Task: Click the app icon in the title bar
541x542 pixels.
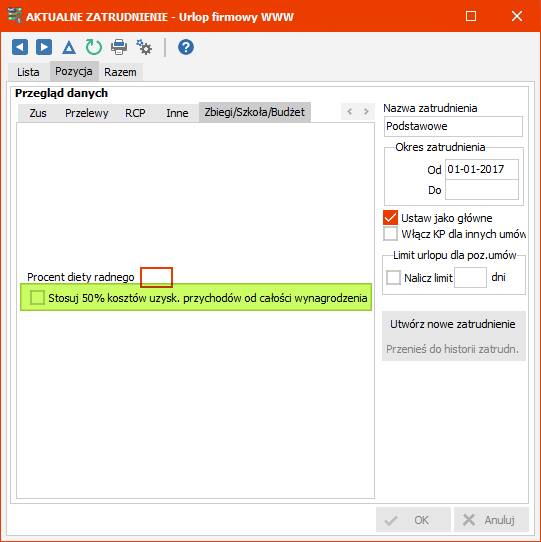Action: (x=15, y=16)
